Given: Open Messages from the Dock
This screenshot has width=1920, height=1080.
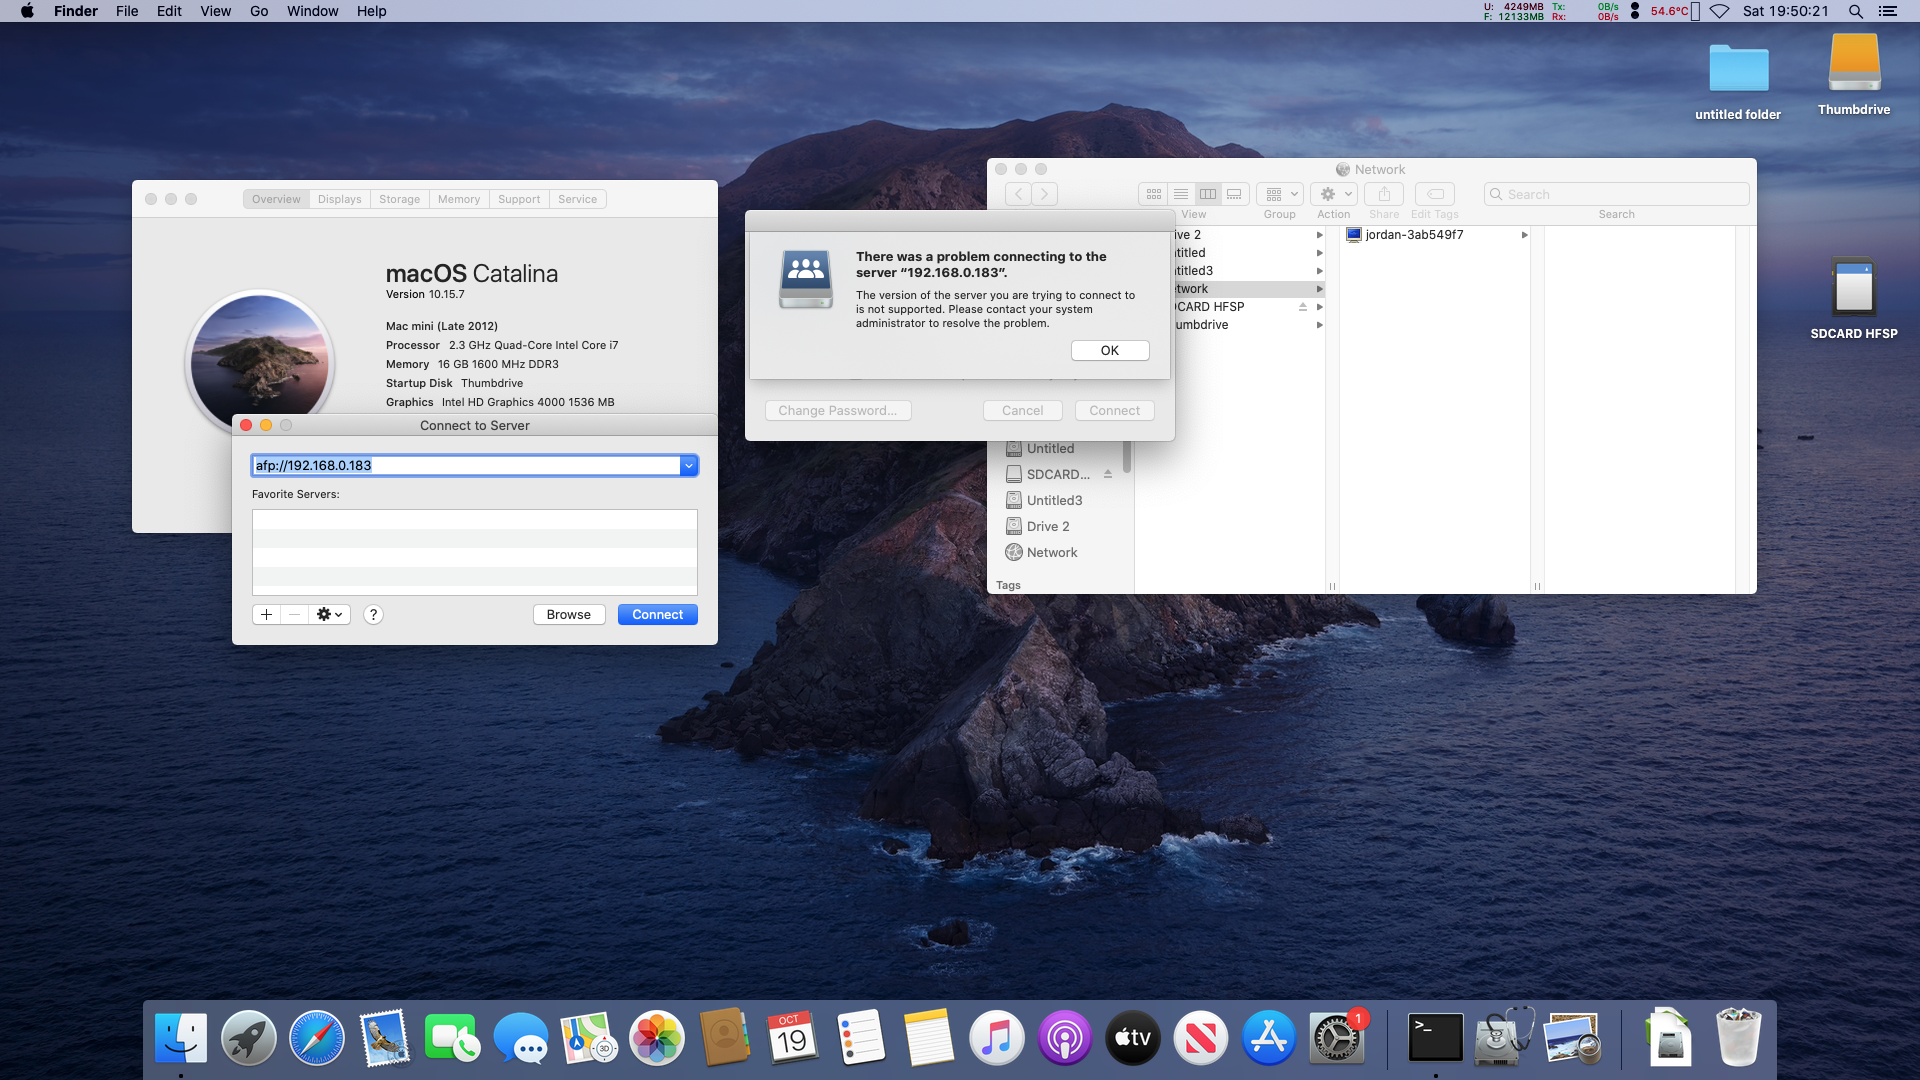Looking at the screenshot, I should (x=521, y=1038).
